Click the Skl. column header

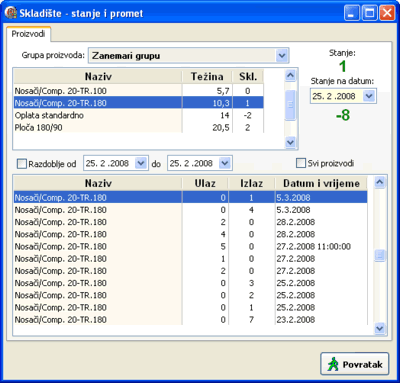[x=248, y=76]
